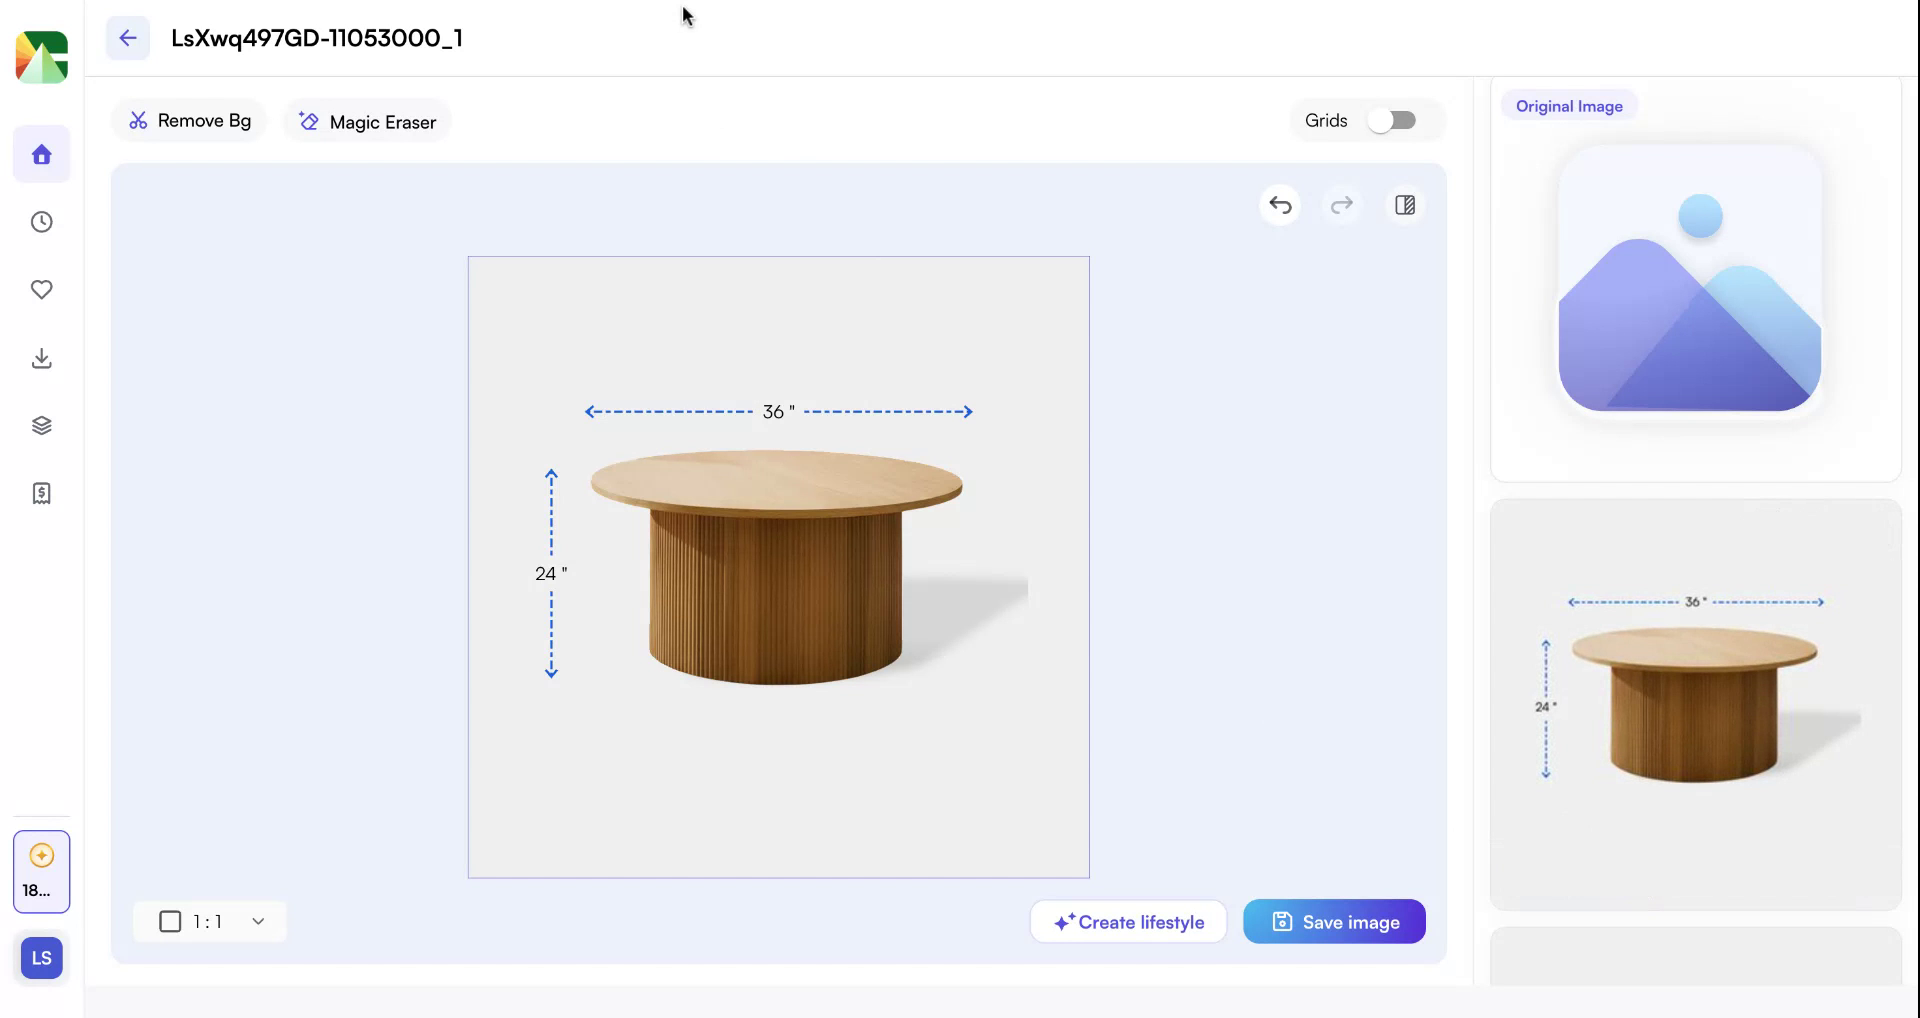
Task: Open the before/after compare view icon
Action: coord(1405,205)
